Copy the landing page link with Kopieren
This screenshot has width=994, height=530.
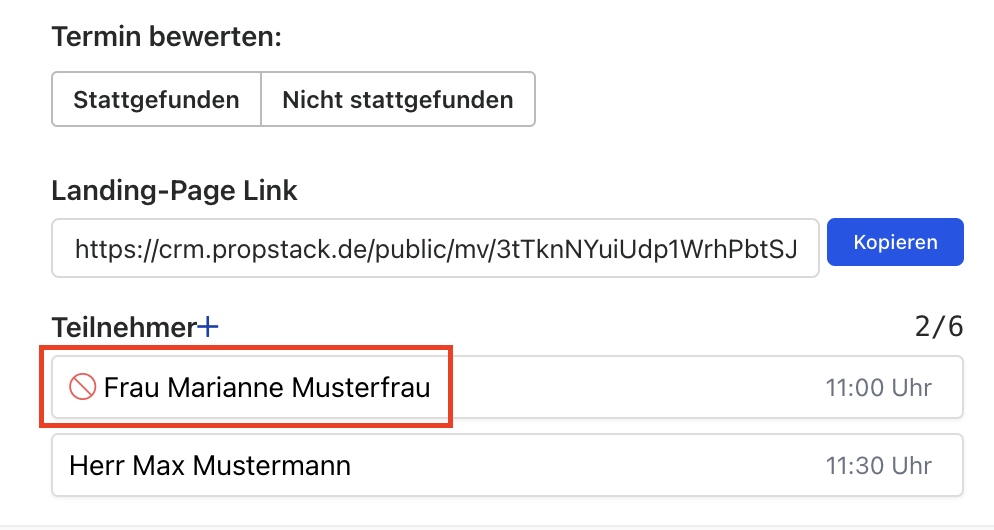[x=895, y=242]
